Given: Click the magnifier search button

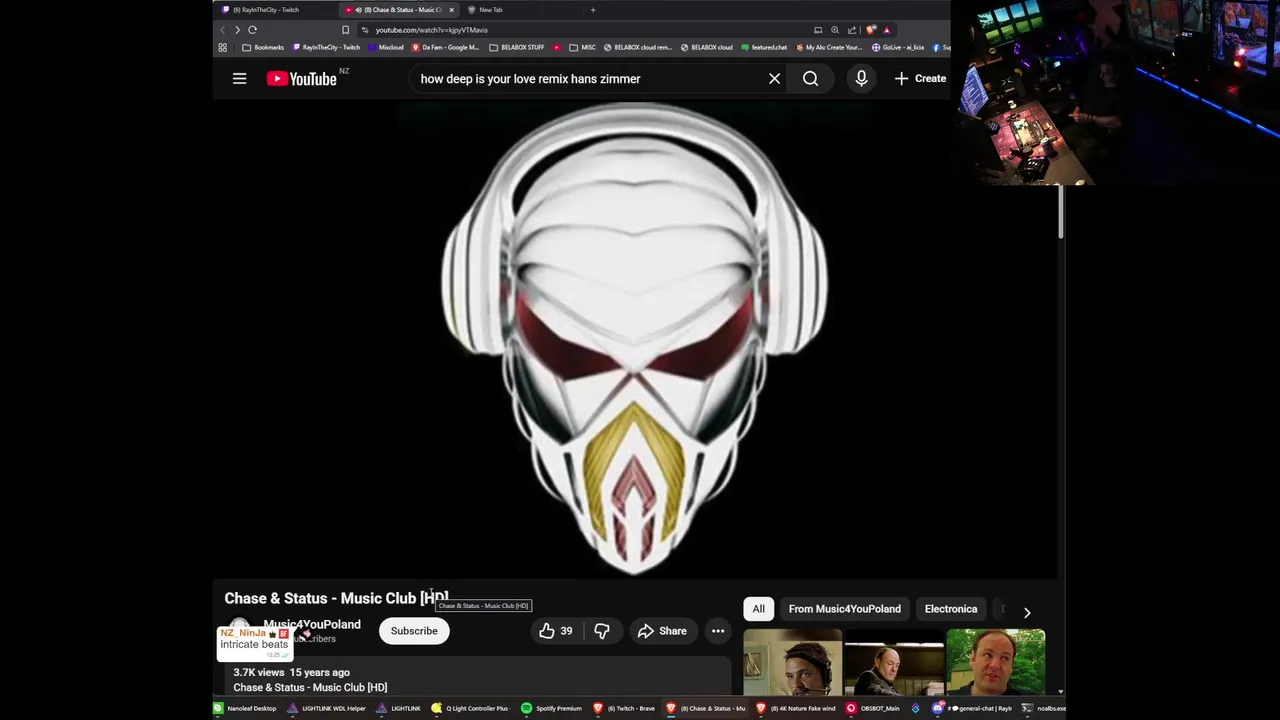Looking at the screenshot, I should 810,79.
